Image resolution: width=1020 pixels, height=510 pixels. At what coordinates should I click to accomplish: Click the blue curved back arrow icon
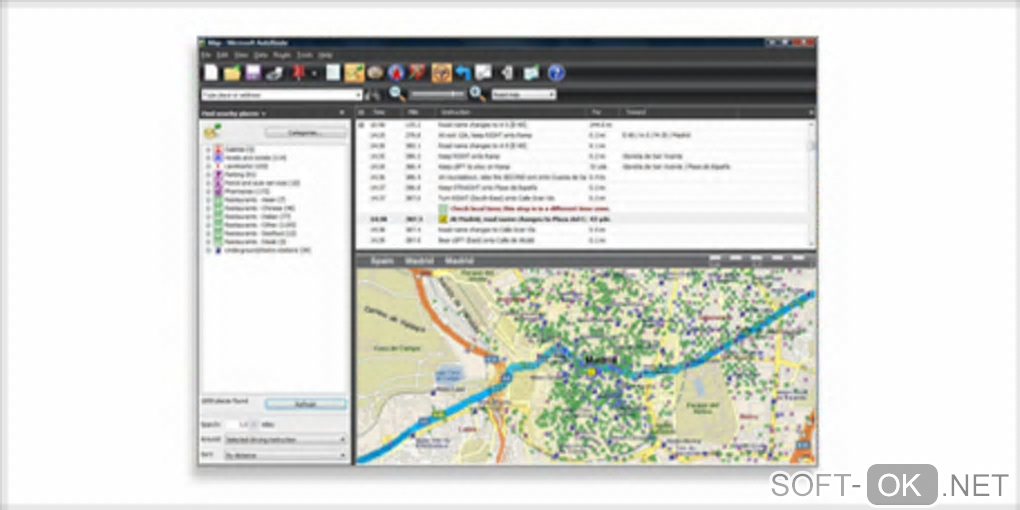463,73
